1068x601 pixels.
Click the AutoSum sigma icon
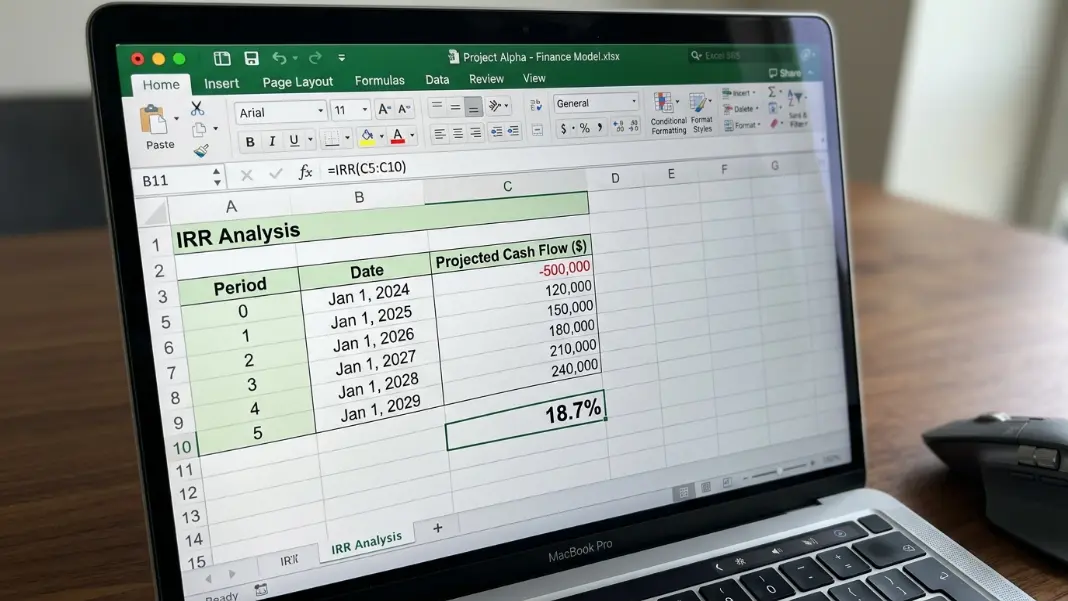(772, 91)
